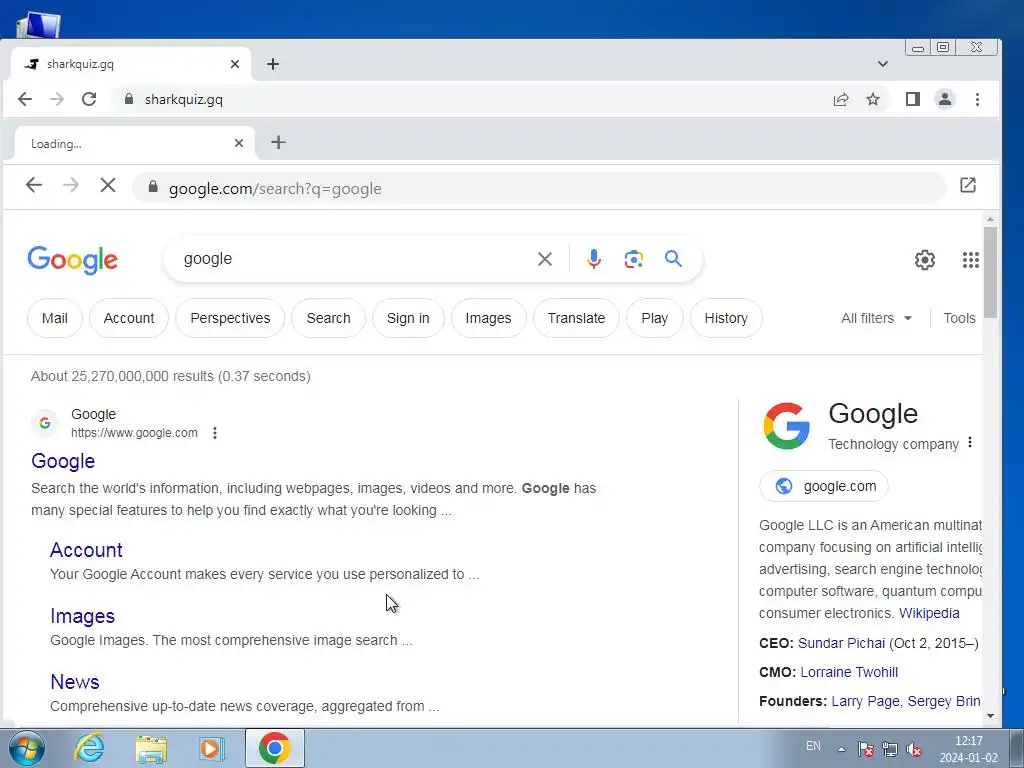Screen dimensions: 1024x768
Task: Select the Translate filter chip
Action: tap(576, 318)
